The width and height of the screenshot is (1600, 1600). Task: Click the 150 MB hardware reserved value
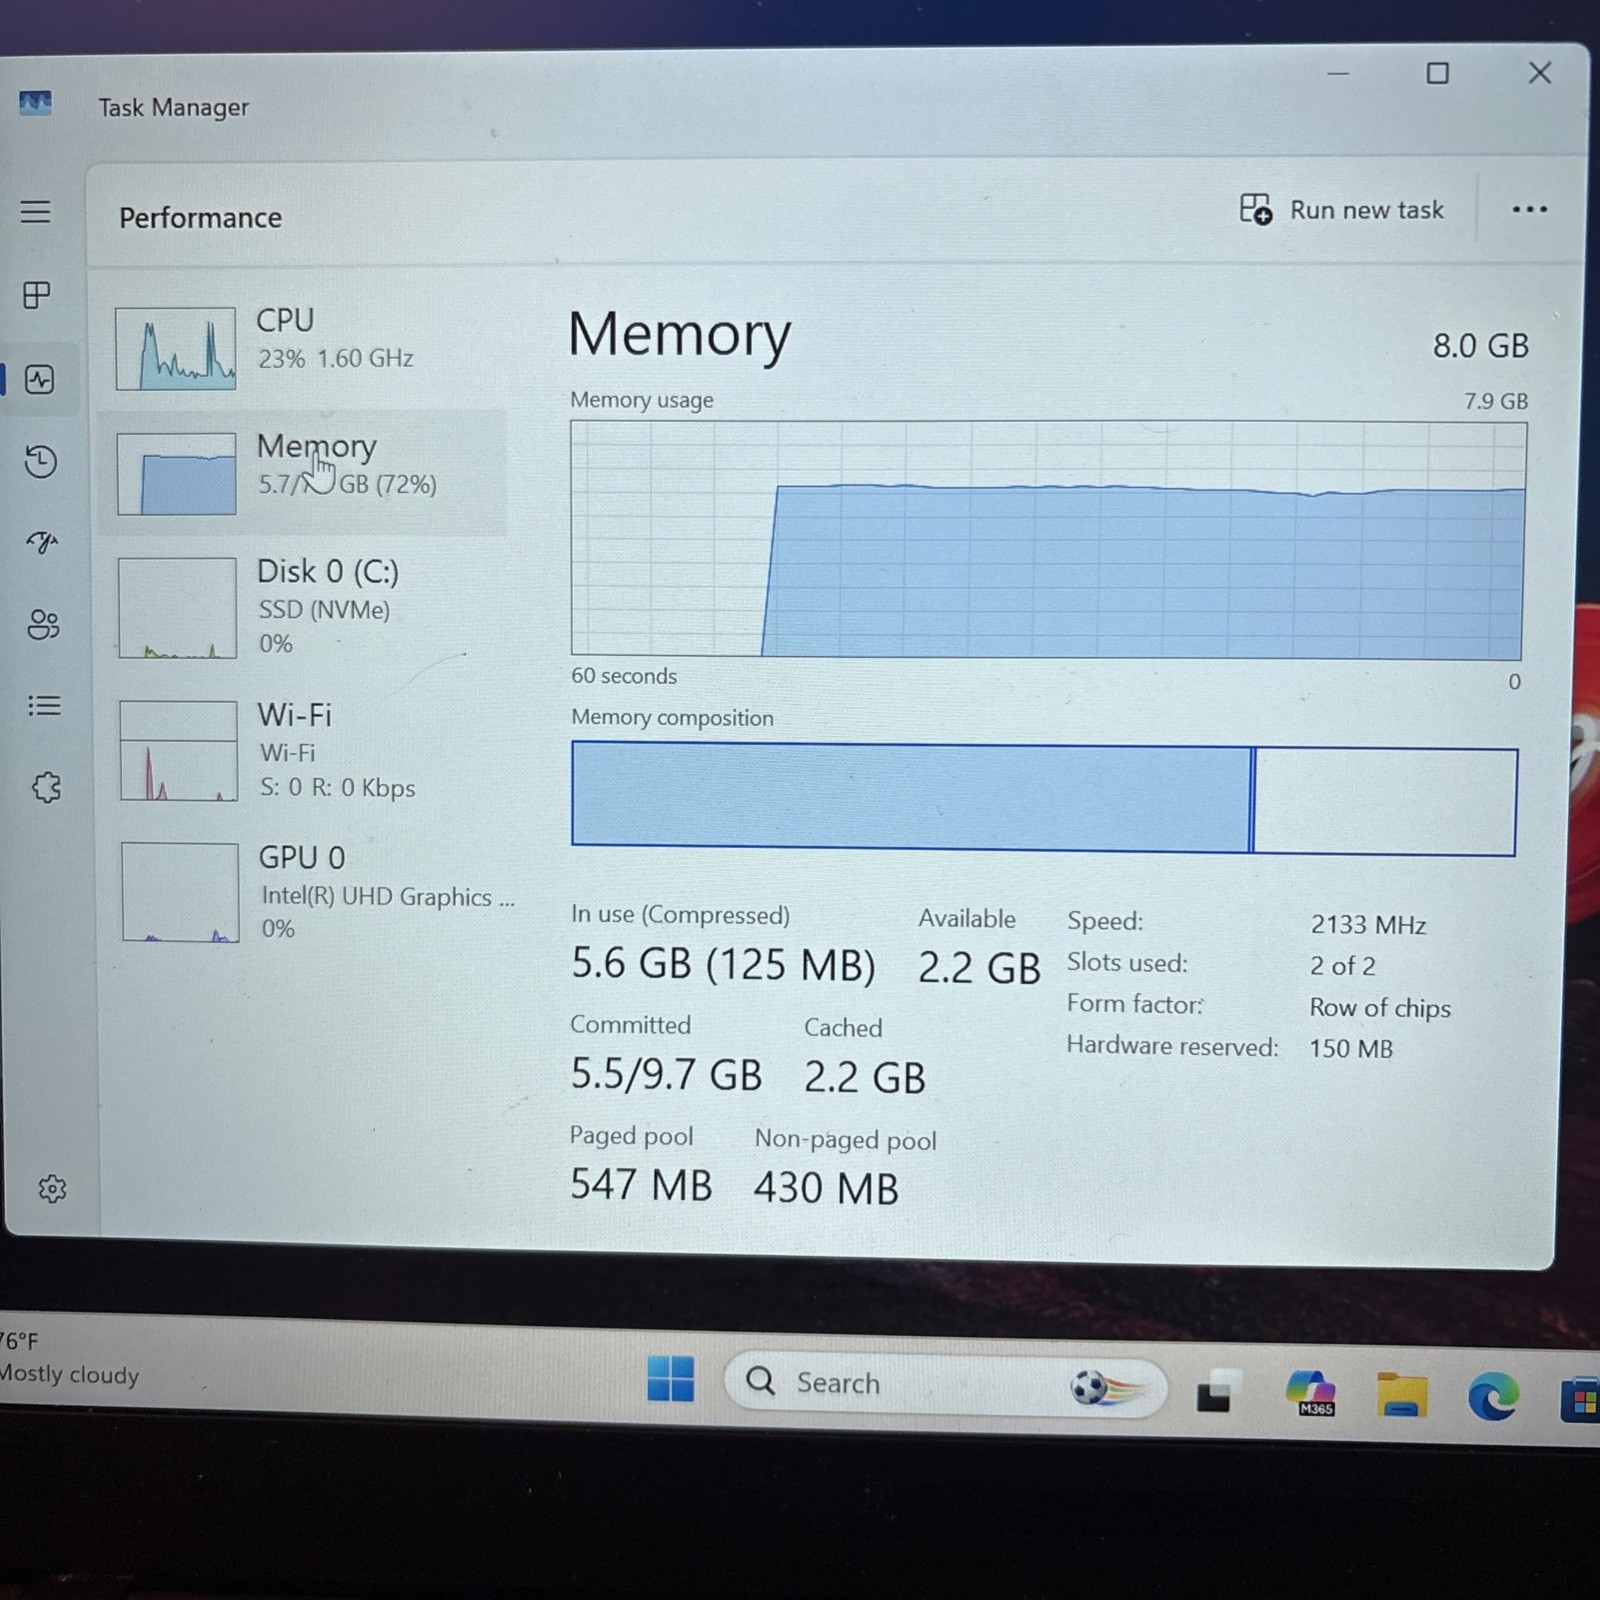click(1351, 1048)
